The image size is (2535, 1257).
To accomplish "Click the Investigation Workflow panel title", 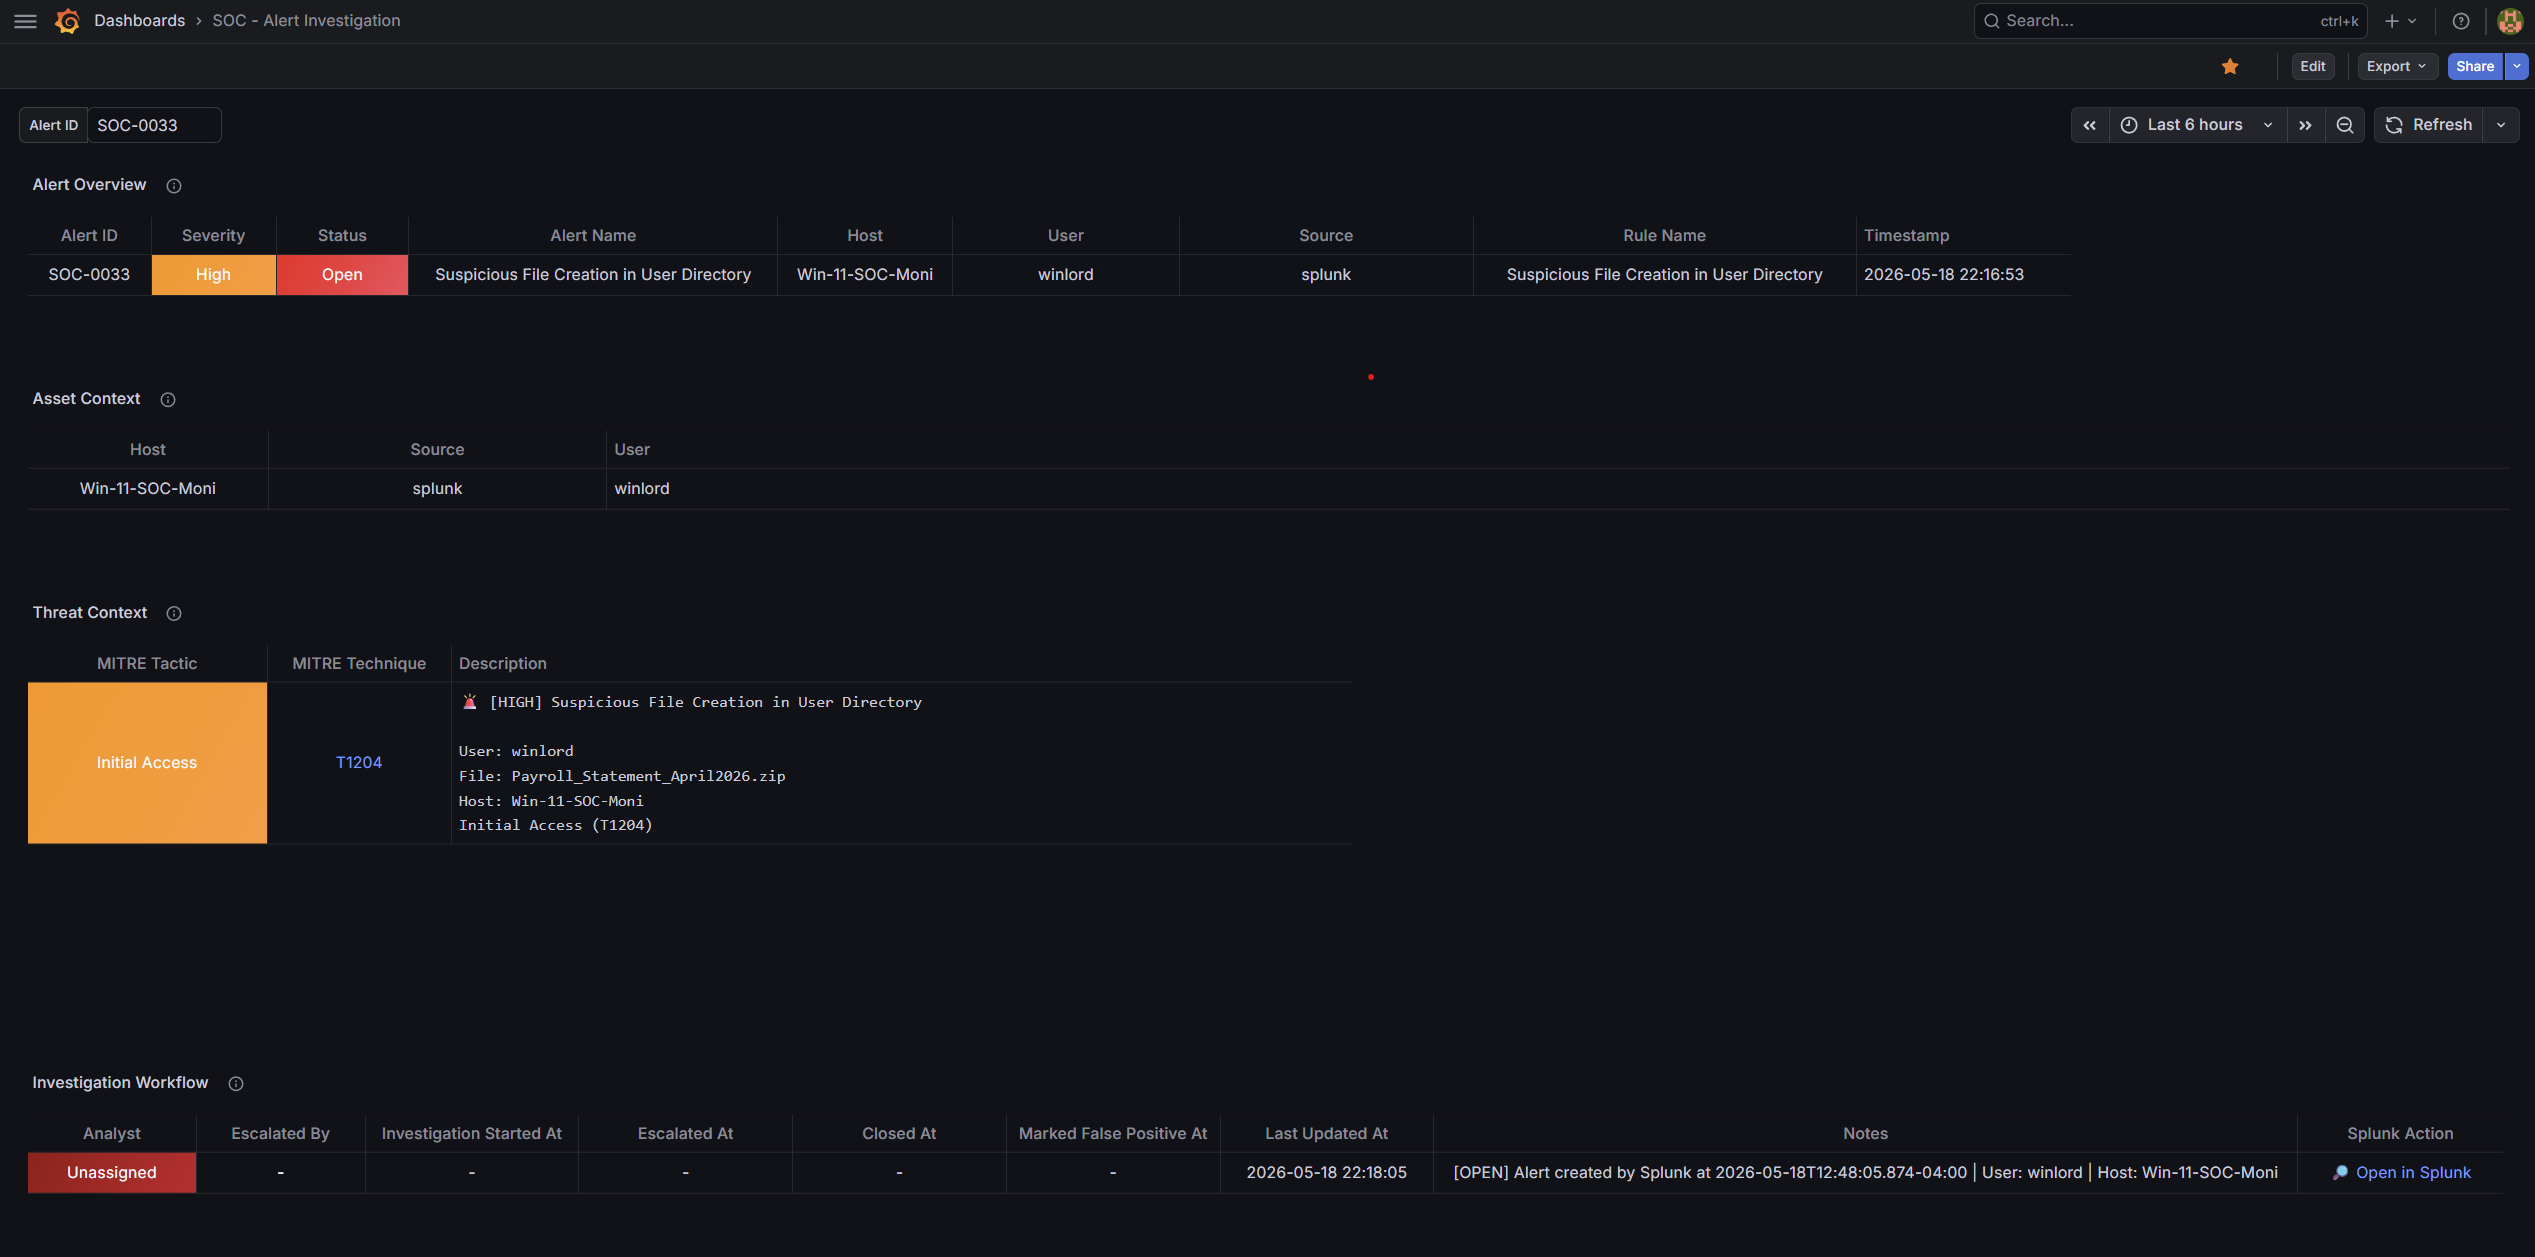I will (x=120, y=1083).
